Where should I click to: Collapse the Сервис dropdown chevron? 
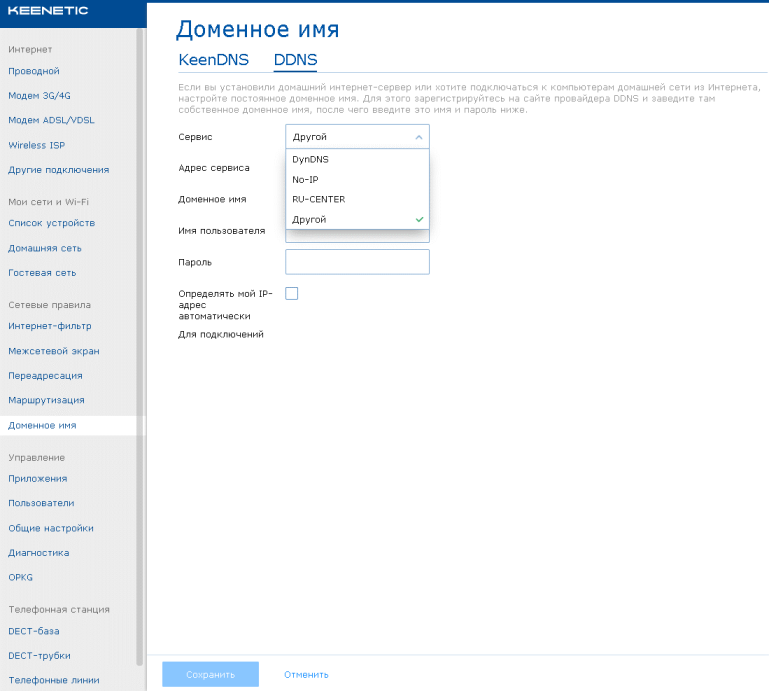[x=419, y=137]
